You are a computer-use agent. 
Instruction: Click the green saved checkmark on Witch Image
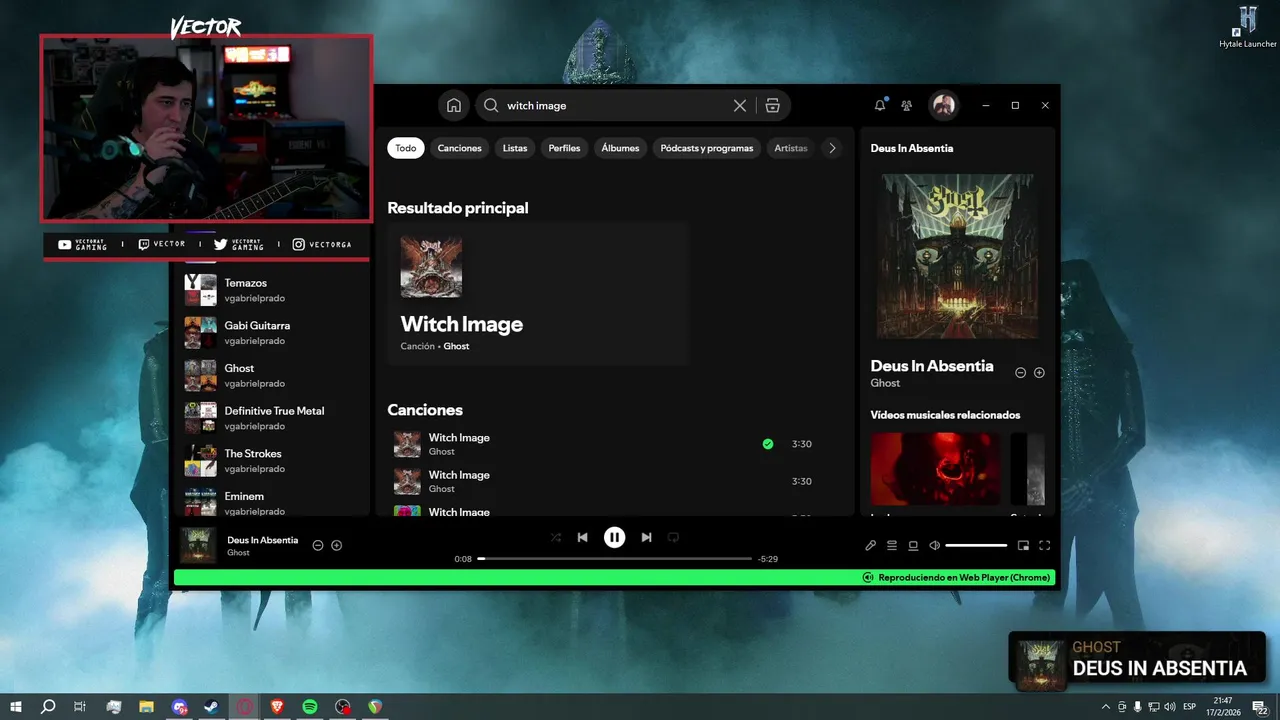tap(768, 444)
